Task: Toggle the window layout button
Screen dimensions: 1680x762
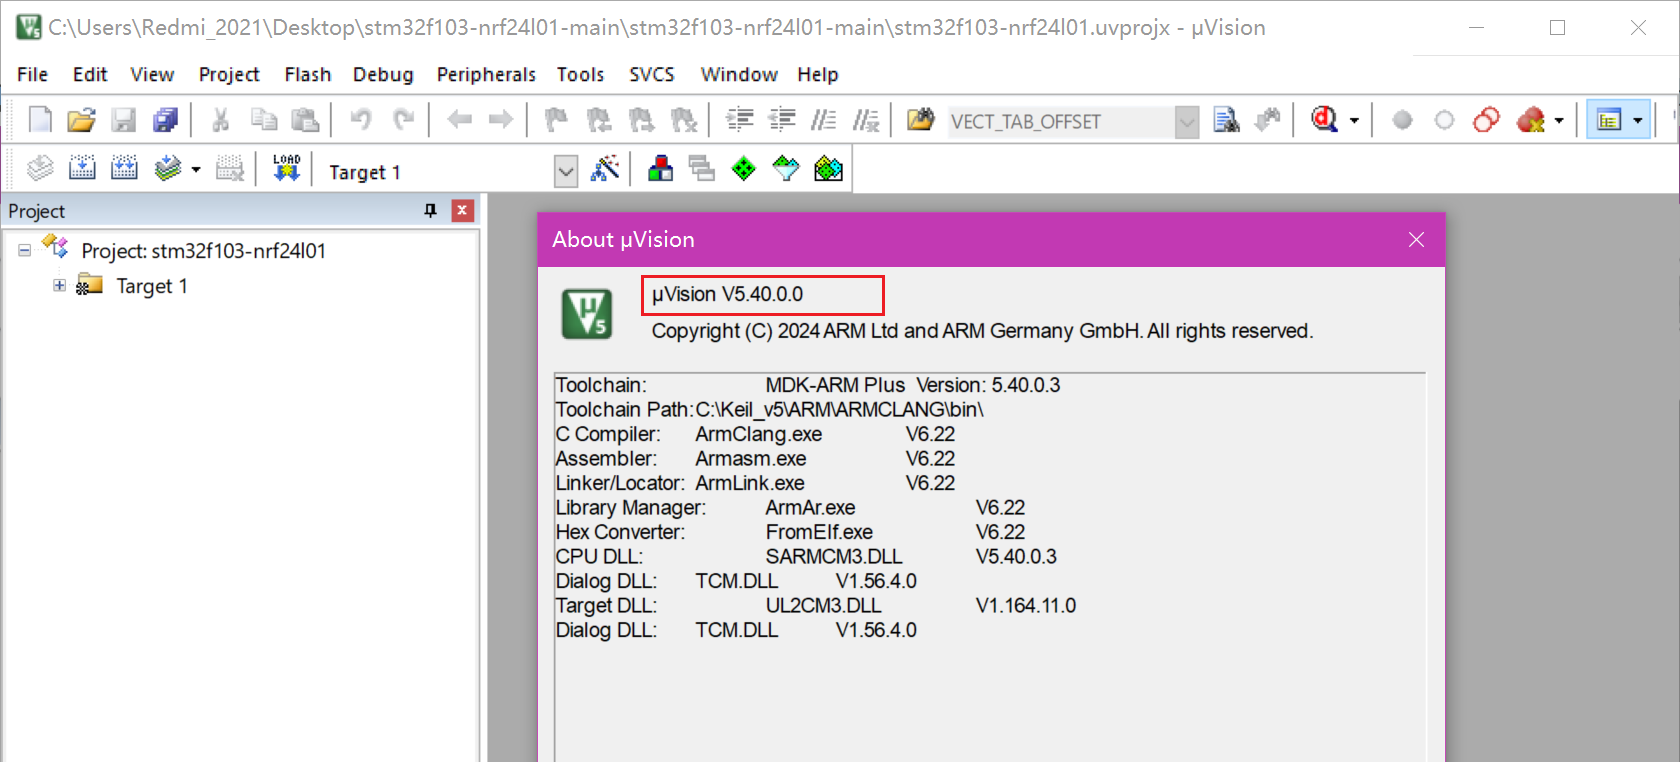Action: 1609,120
